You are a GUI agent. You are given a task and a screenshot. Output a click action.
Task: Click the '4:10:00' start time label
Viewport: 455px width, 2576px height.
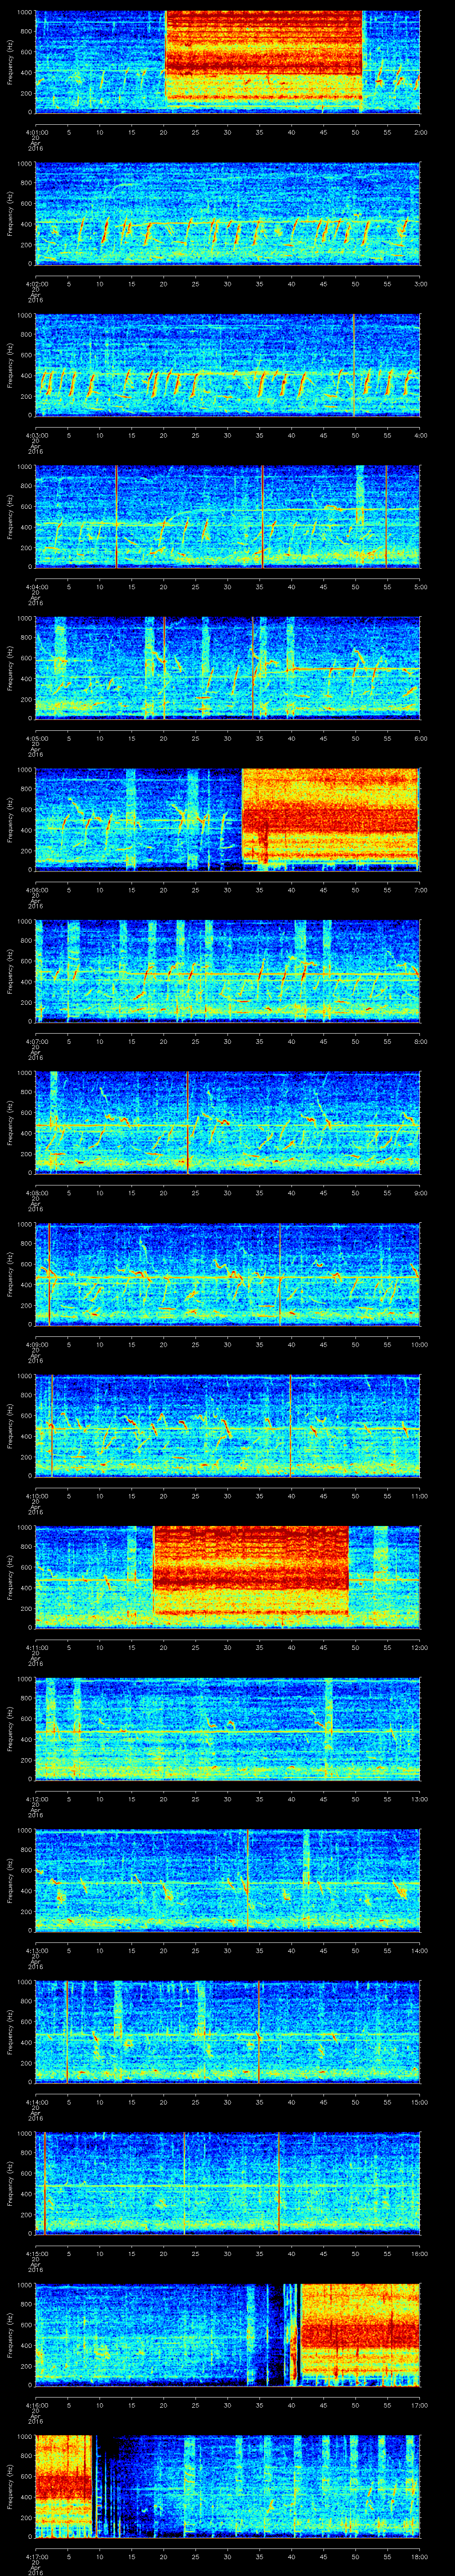[36, 1495]
